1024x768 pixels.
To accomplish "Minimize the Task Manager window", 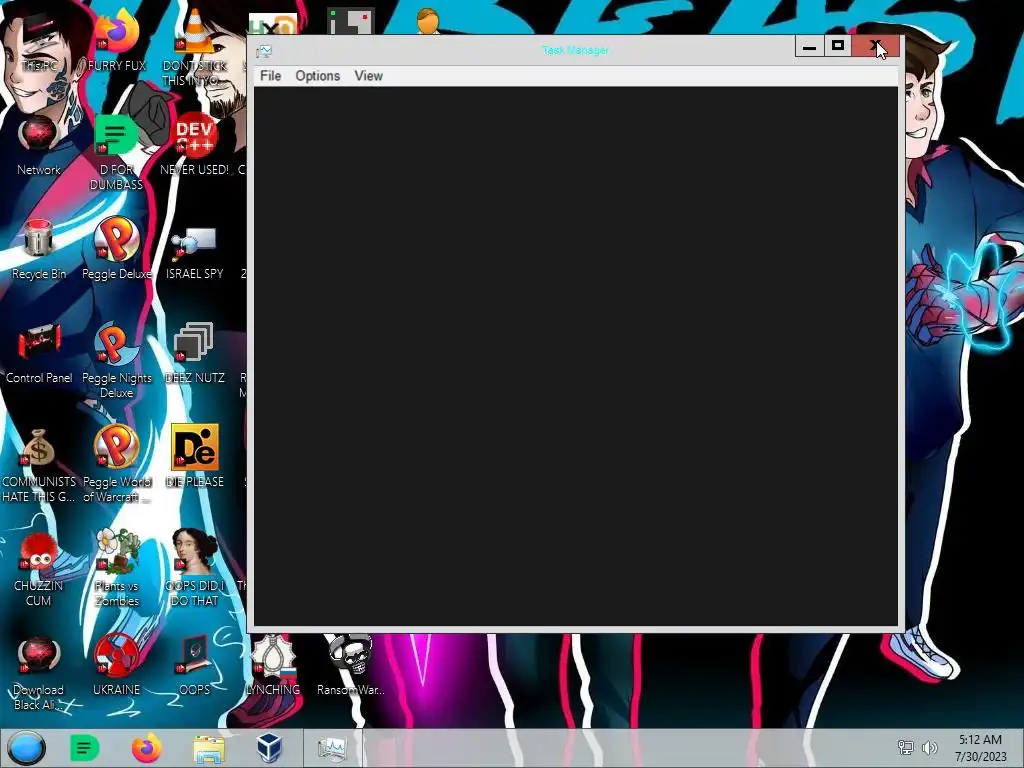I will pyautogui.click(x=809, y=46).
